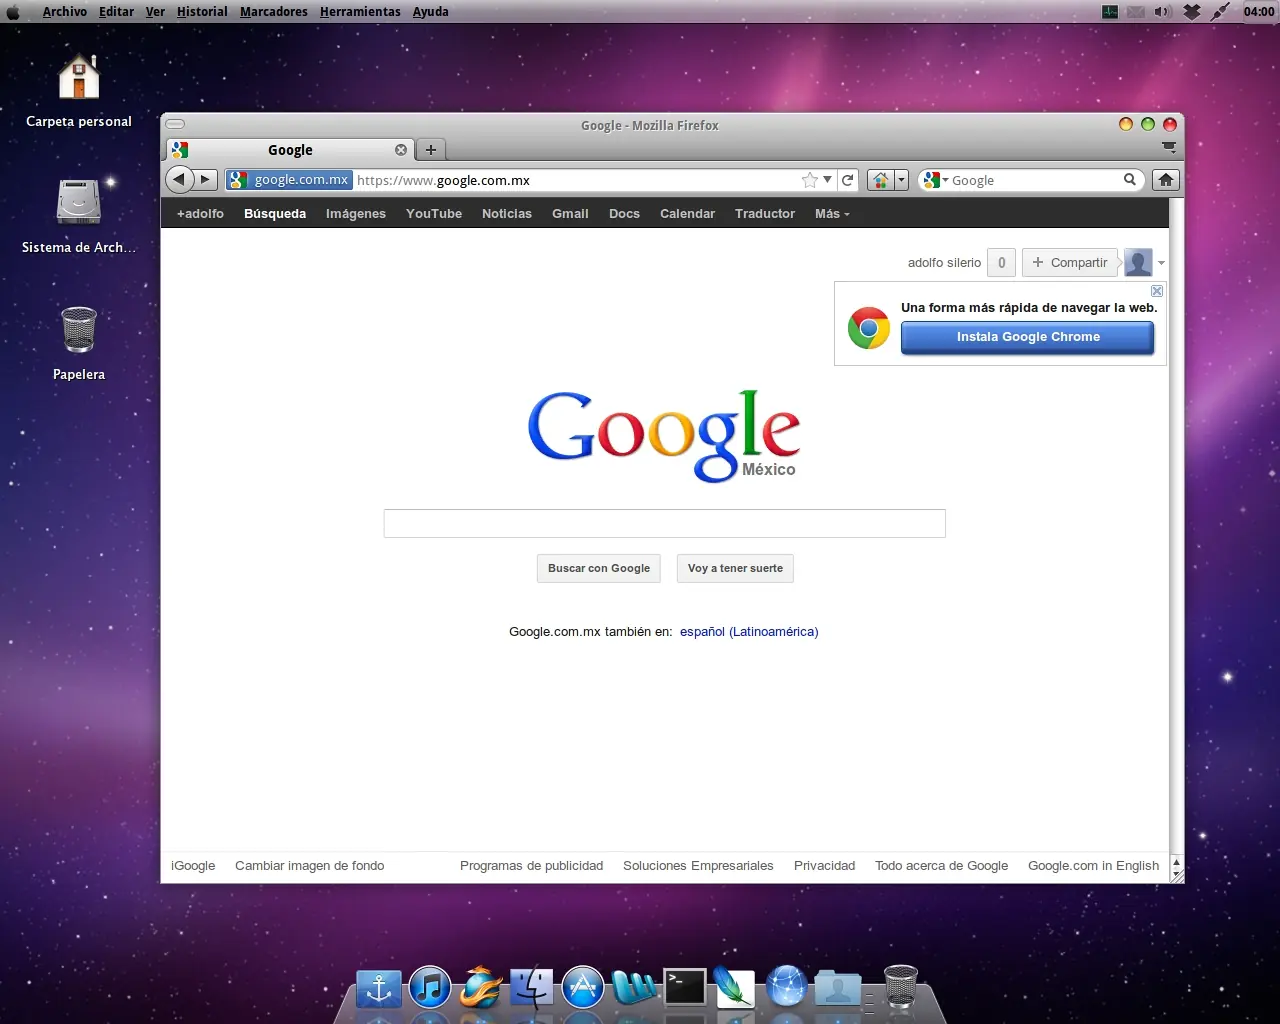Open the network globe icon in dock
The image size is (1280, 1024).
(787, 987)
